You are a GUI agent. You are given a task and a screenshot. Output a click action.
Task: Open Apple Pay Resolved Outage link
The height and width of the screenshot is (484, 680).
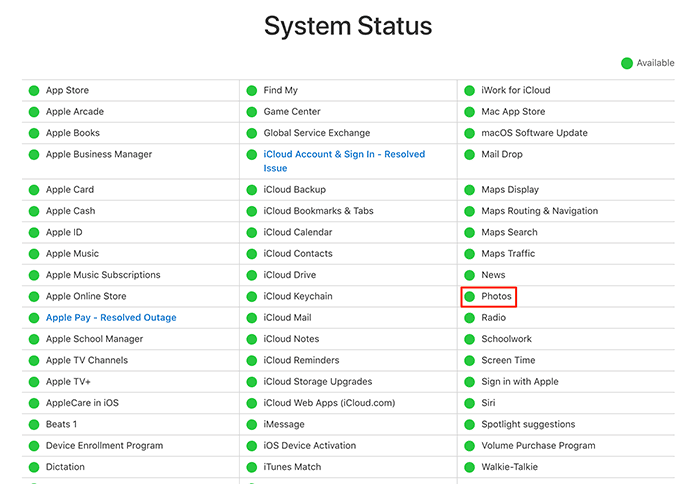pyautogui.click(x=111, y=317)
